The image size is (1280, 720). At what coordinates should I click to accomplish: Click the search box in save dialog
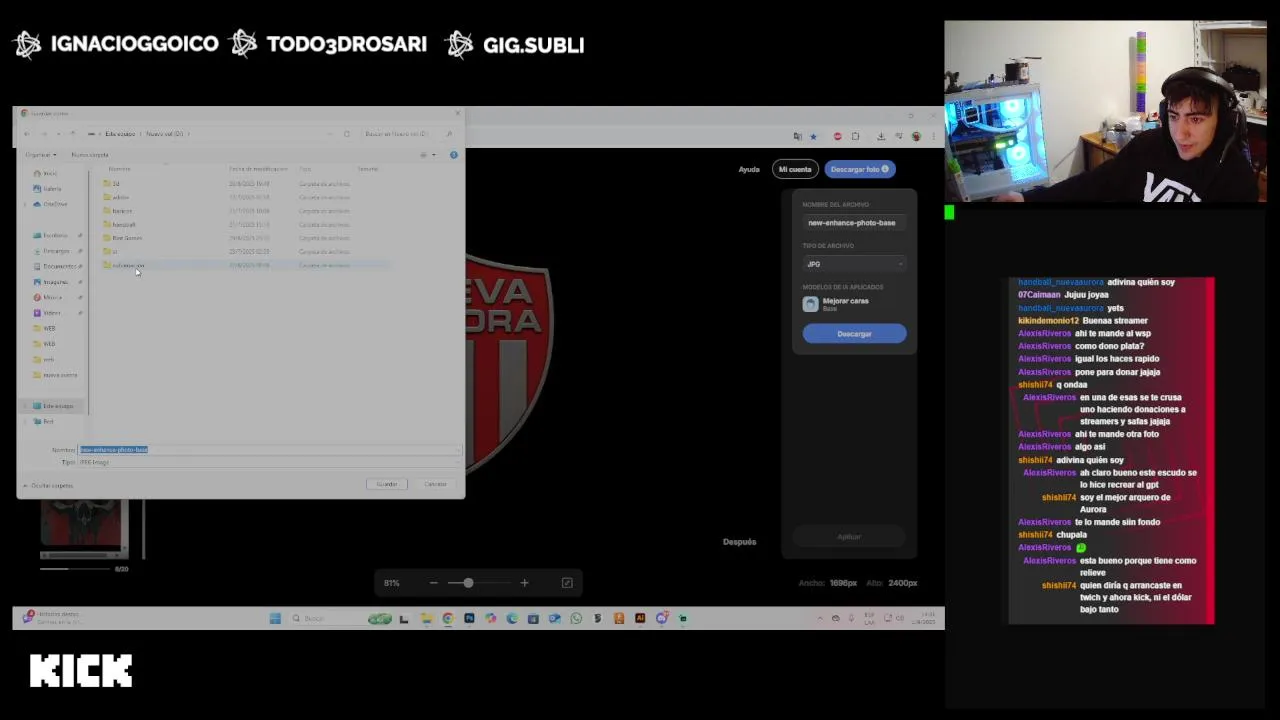(x=408, y=133)
